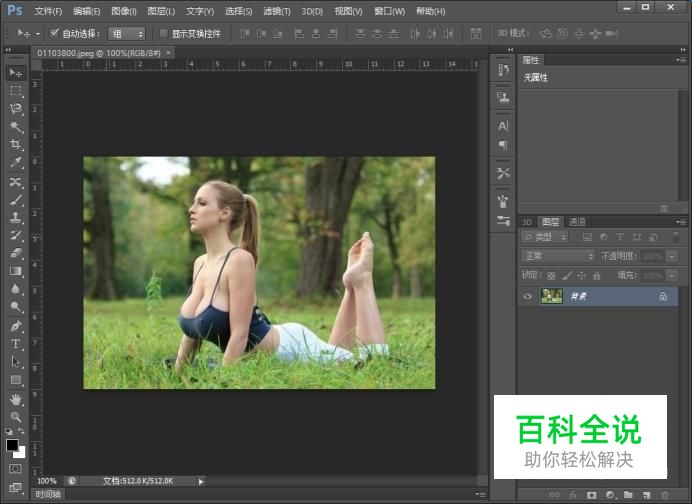Open the 图像(I) menu
692x504 pixels.
pyautogui.click(x=124, y=11)
